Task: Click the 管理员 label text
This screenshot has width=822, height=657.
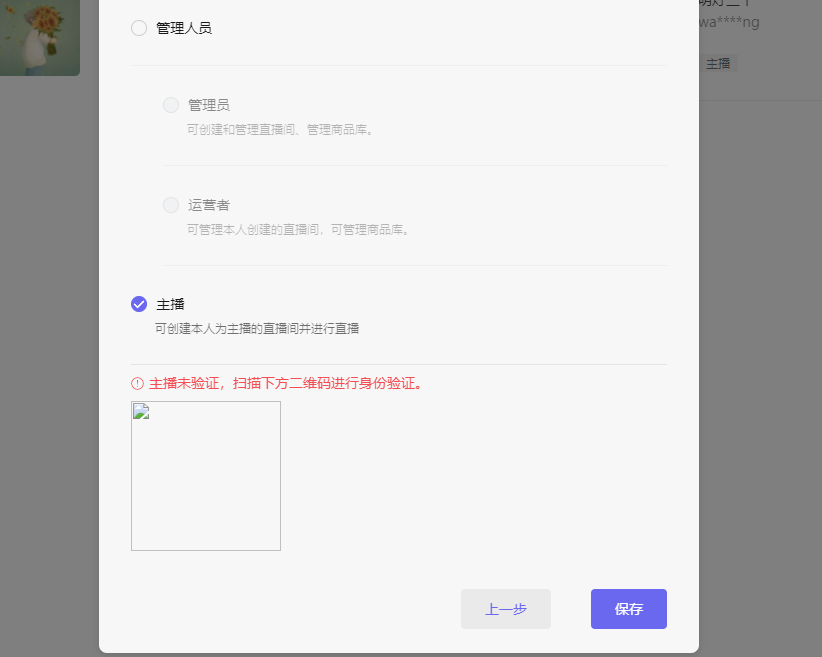Action: point(209,105)
